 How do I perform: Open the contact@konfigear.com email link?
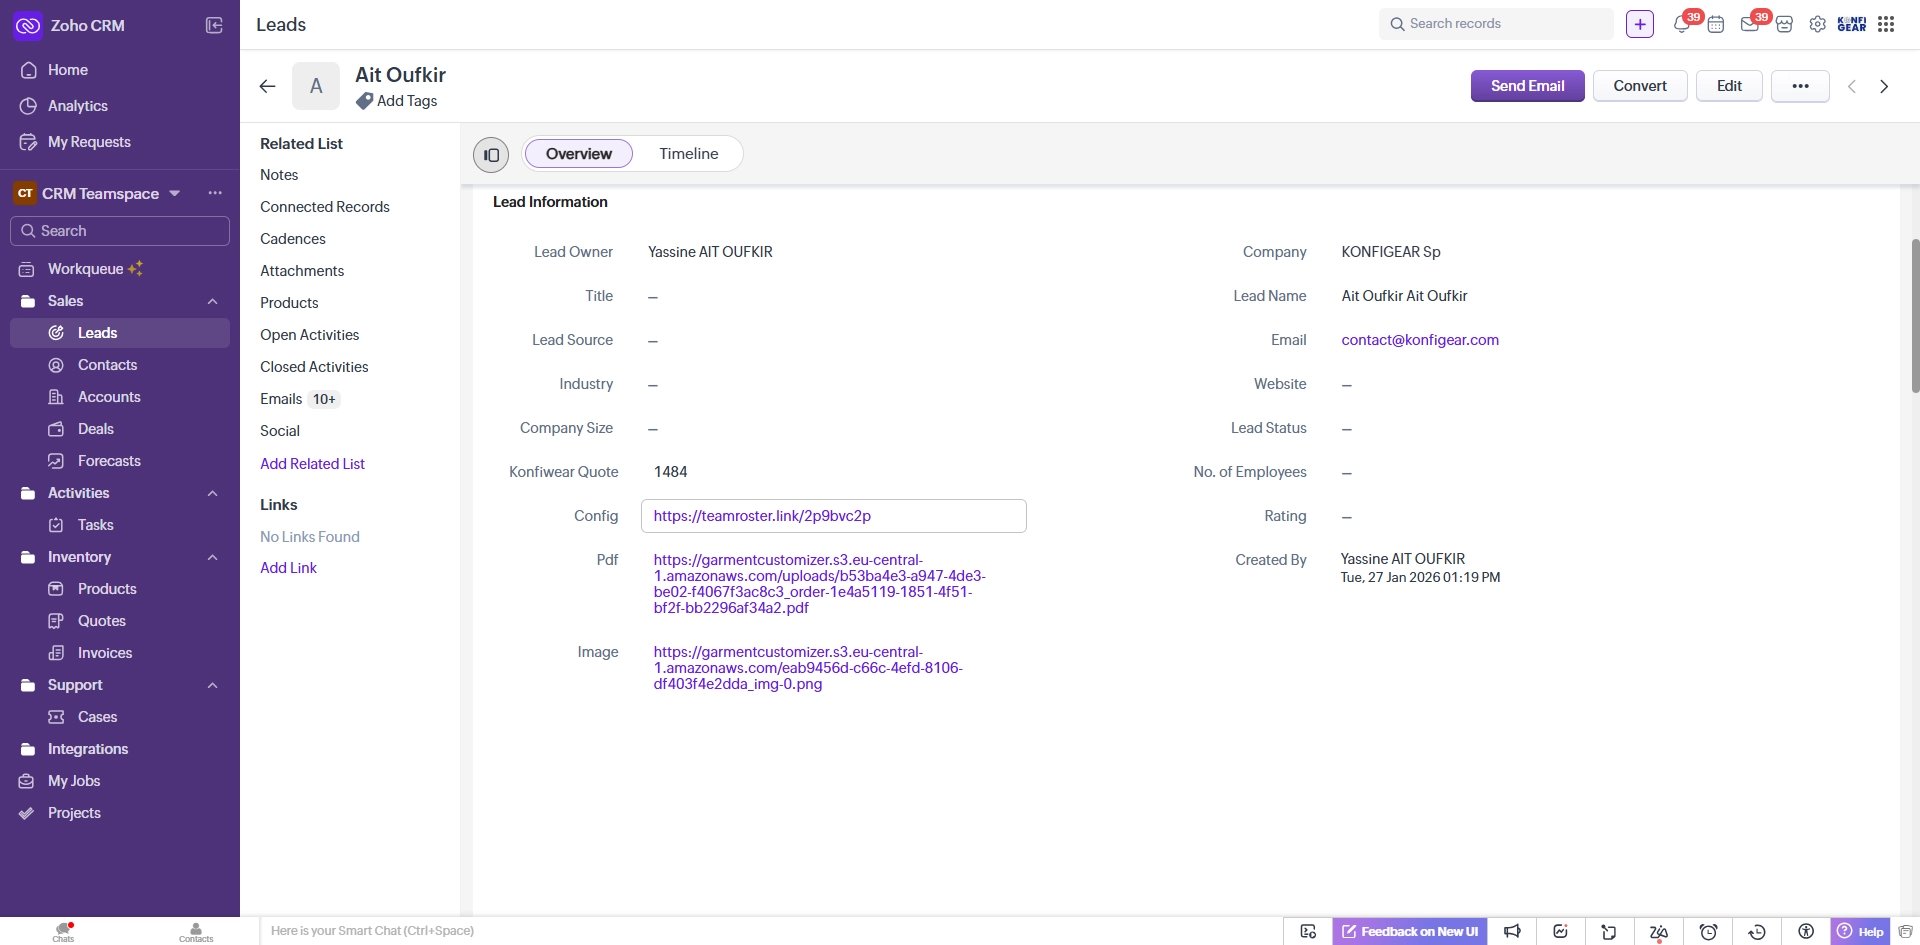[x=1420, y=340]
